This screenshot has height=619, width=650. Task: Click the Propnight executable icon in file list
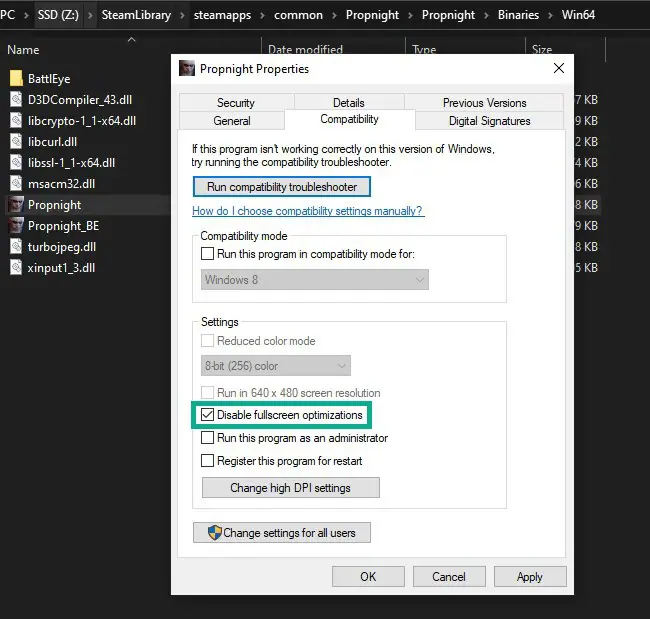[16, 204]
